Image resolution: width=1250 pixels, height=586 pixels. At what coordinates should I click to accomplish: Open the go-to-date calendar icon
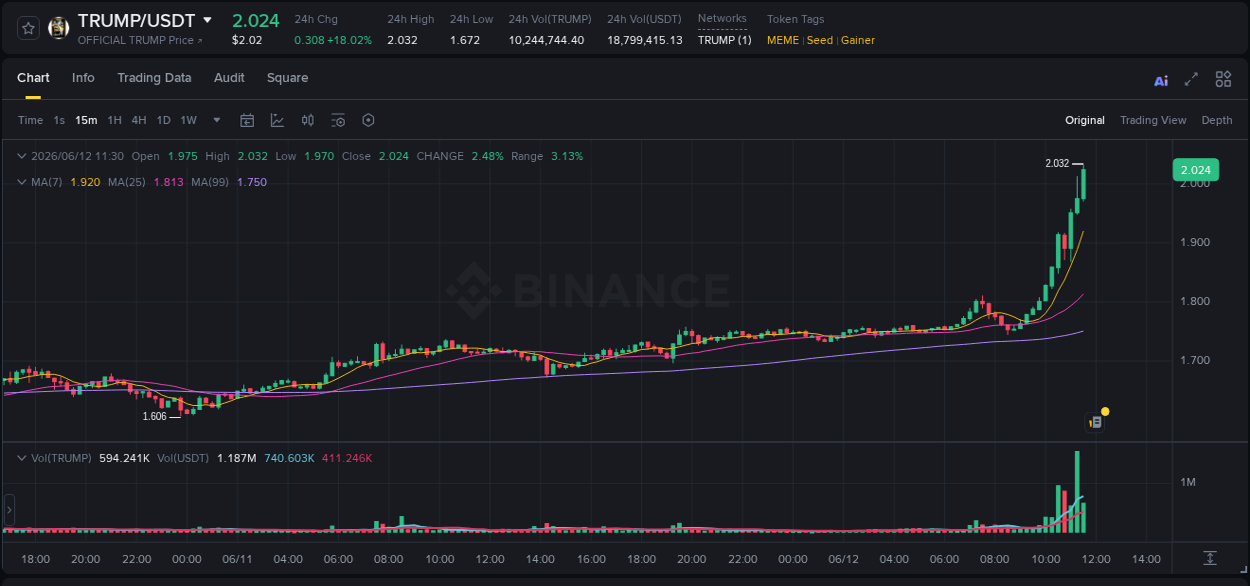pyautogui.click(x=247, y=120)
